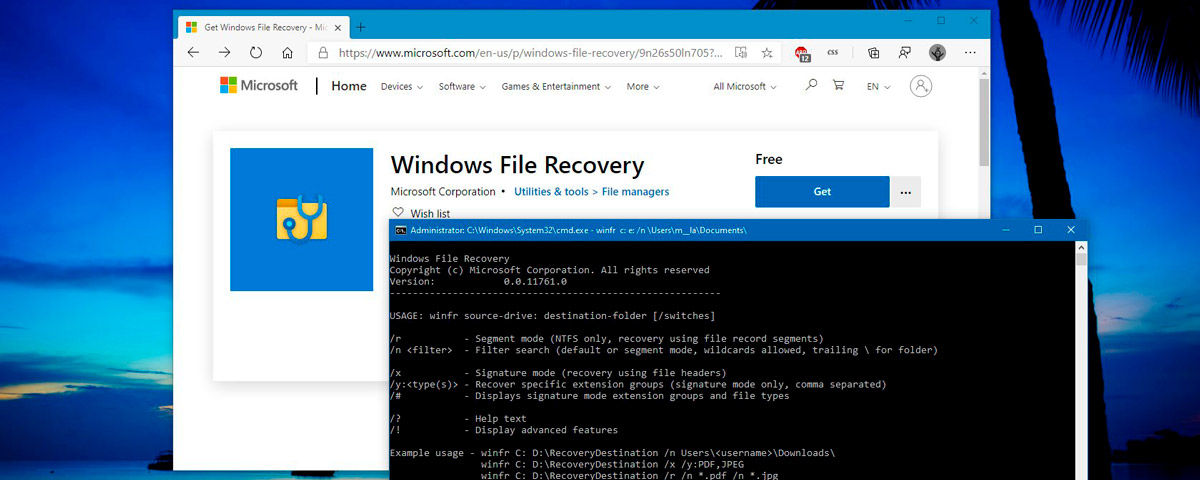Open the browser home page icon
1200x480 pixels.
tap(288, 53)
